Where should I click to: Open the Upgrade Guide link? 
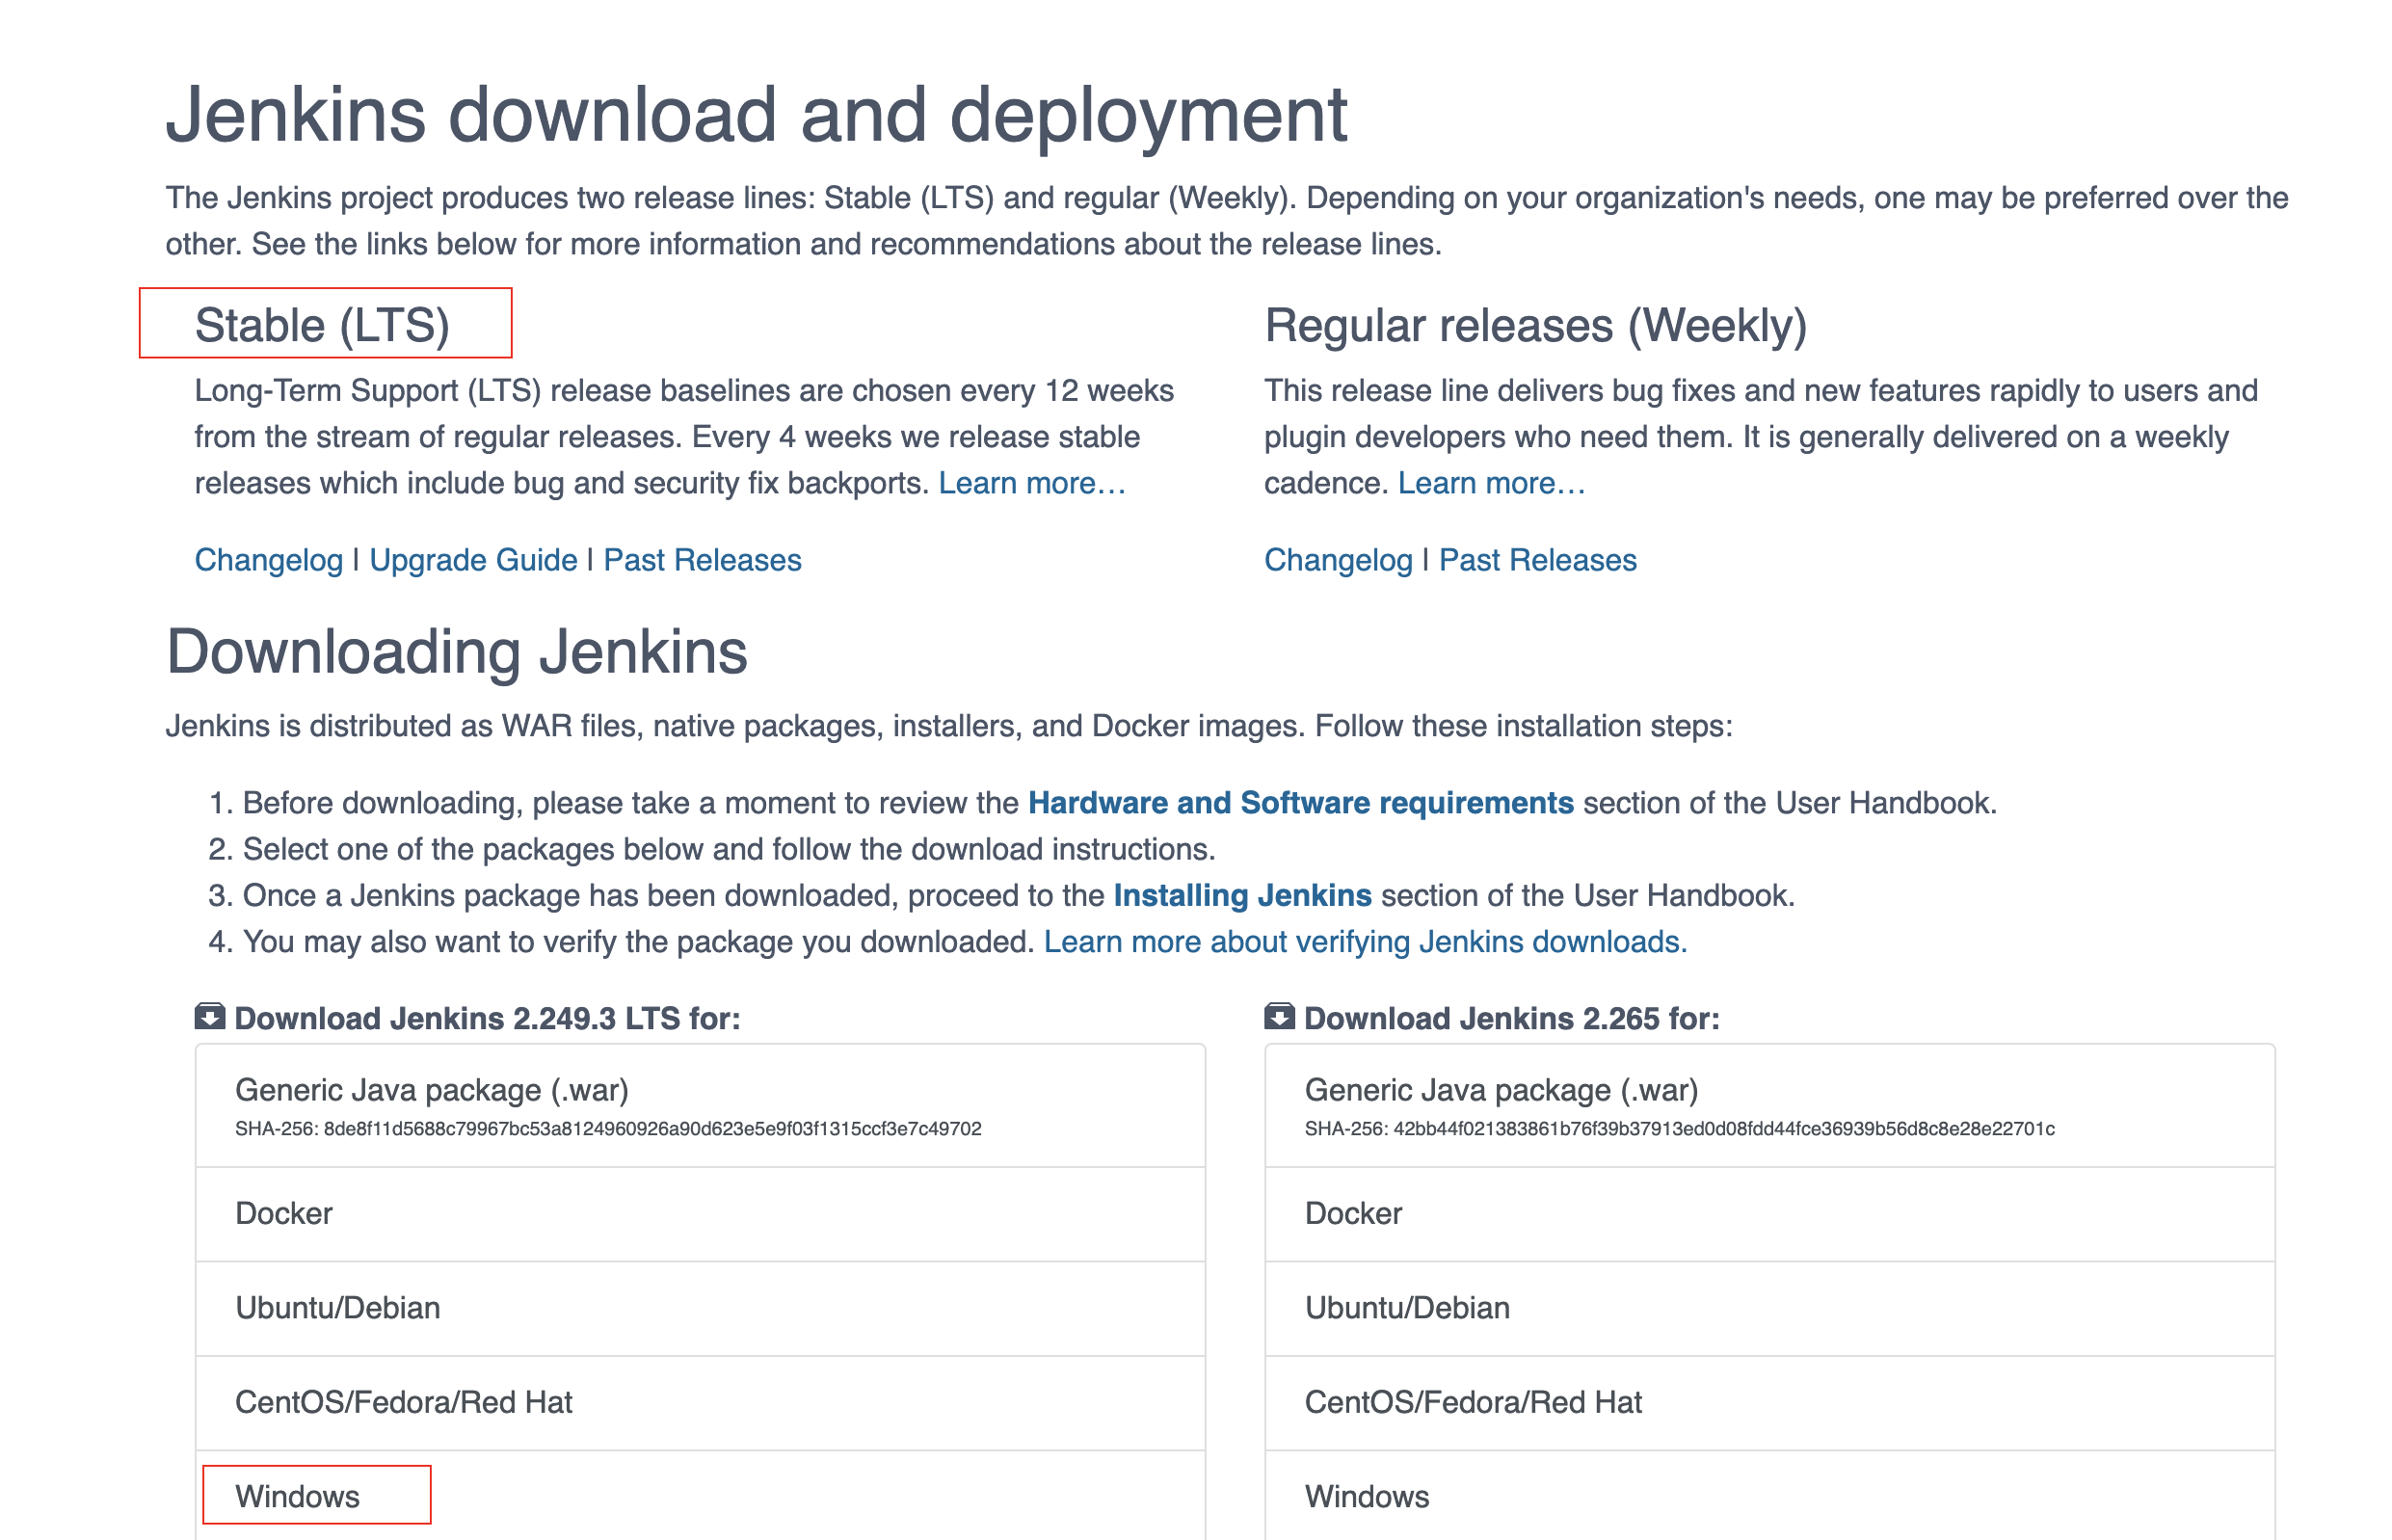tap(474, 560)
